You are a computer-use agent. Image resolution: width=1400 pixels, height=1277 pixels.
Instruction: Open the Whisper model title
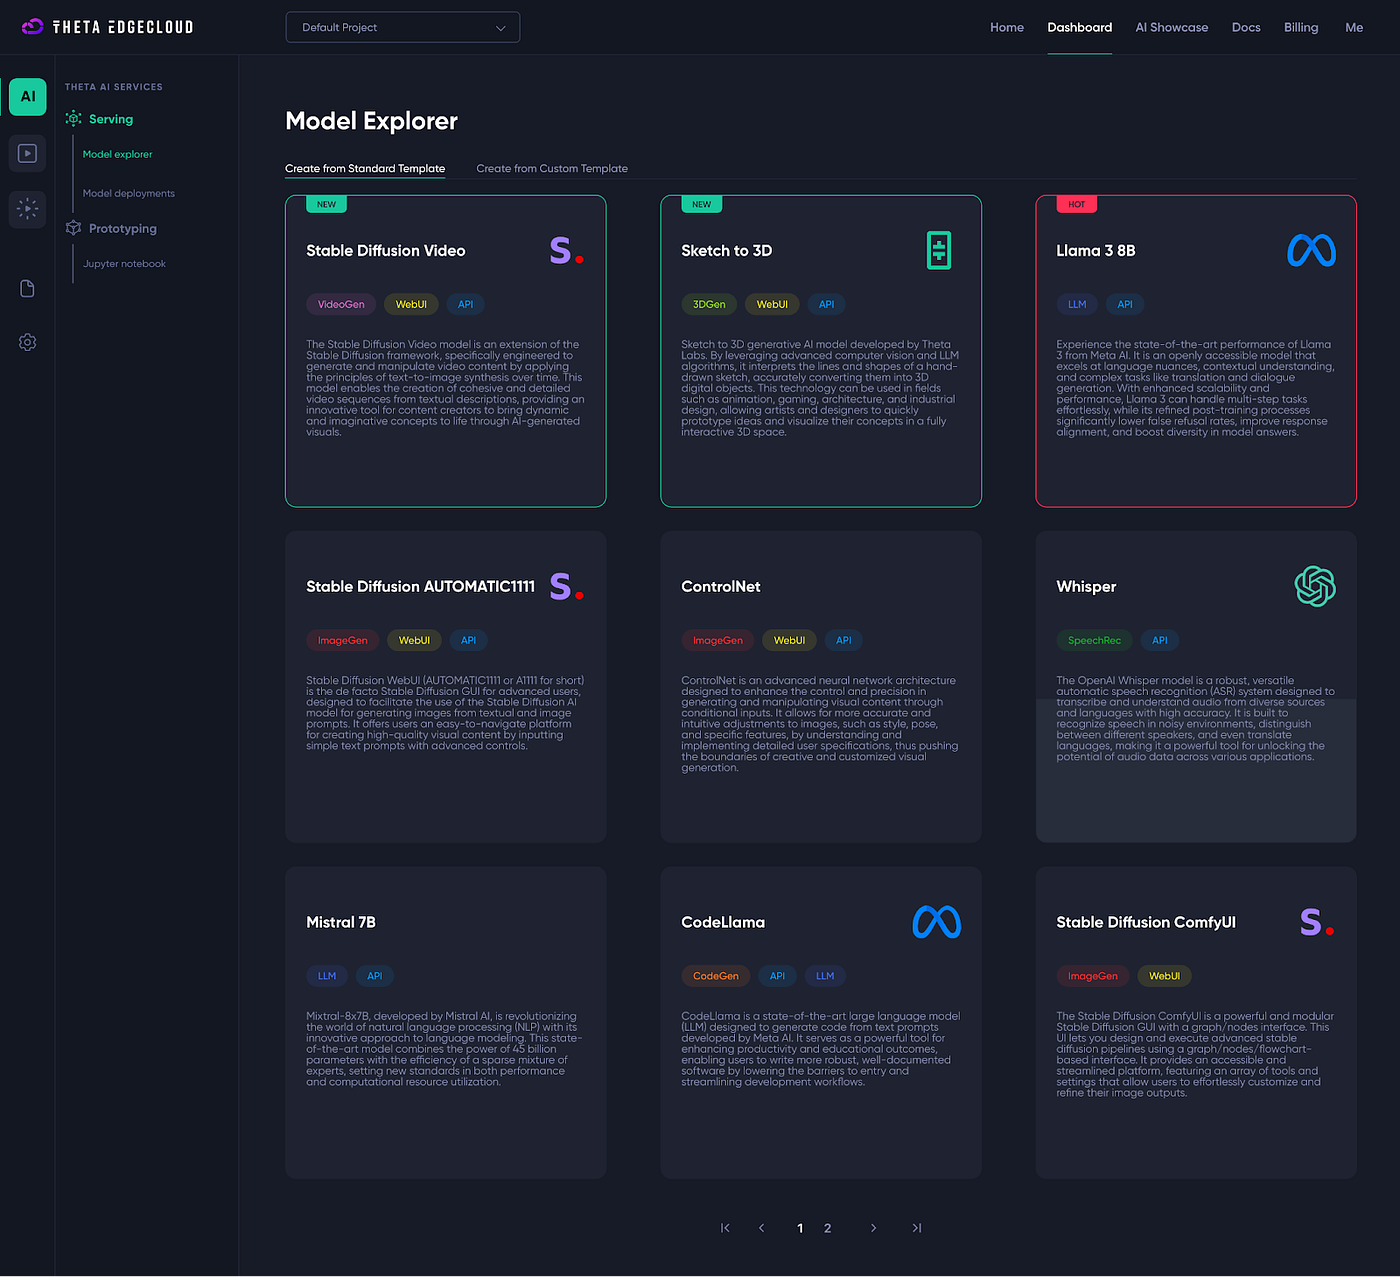pyautogui.click(x=1086, y=587)
